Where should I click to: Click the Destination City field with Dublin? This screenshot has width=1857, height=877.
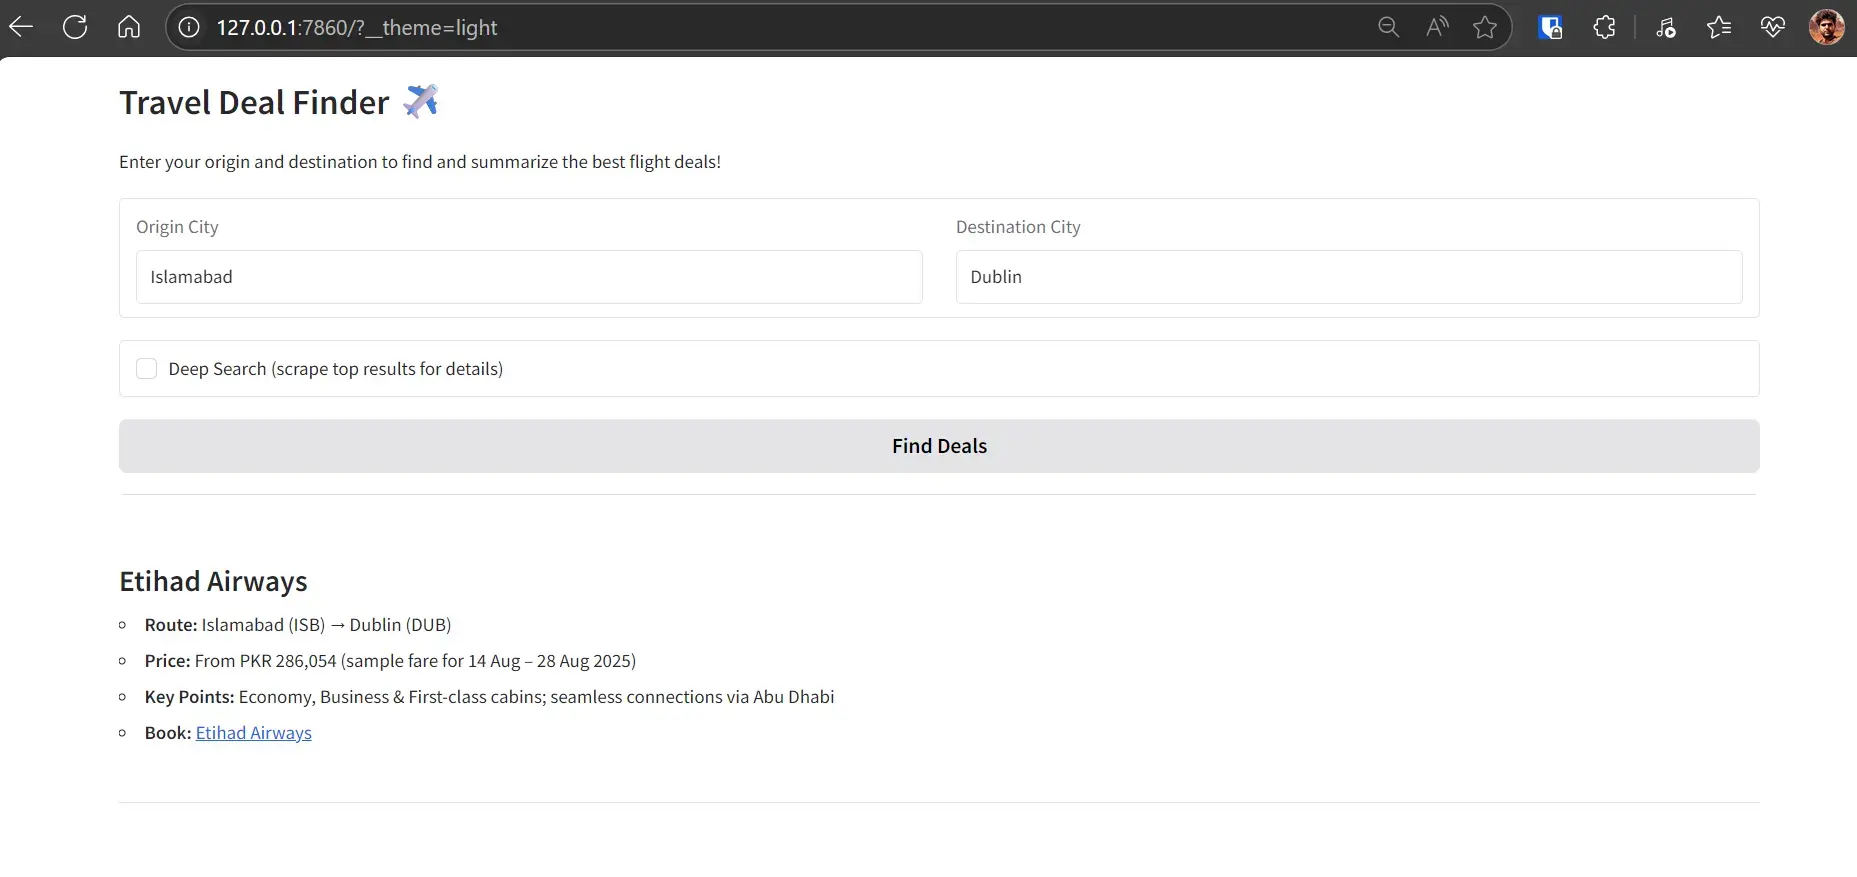click(x=1348, y=277)
